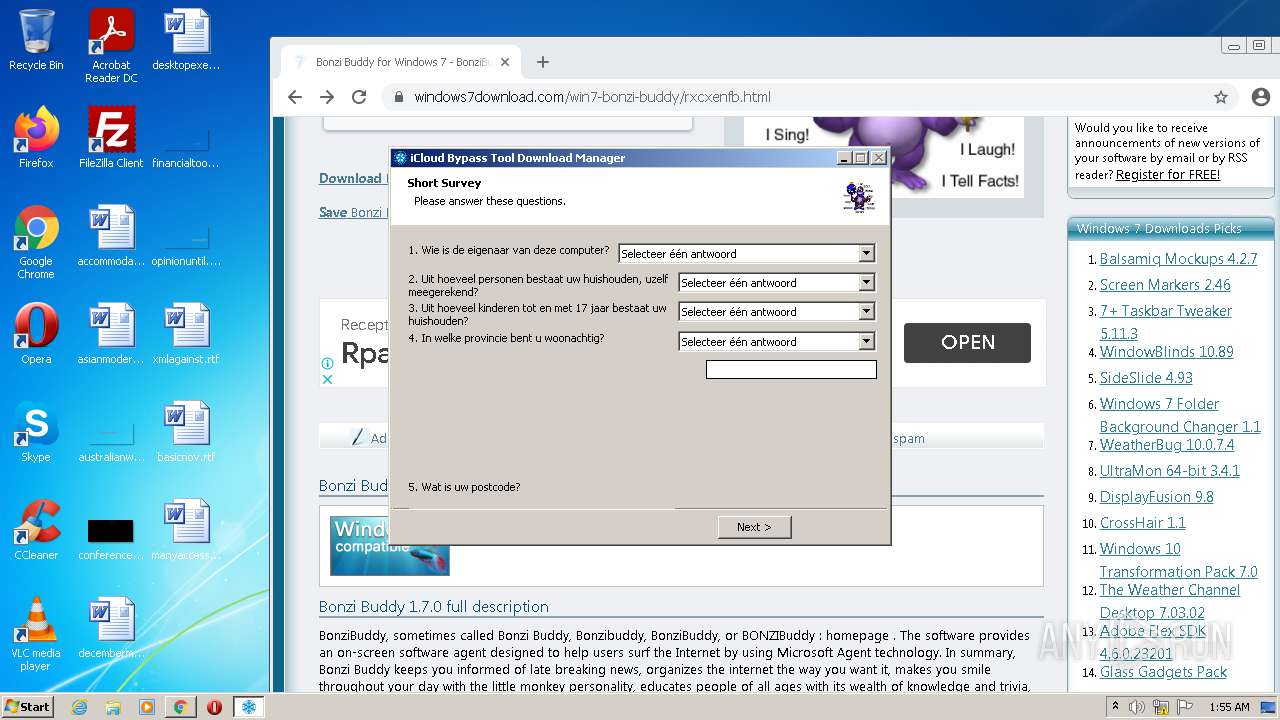Open Windows 10 Transformation Pack link

pos(1178,560)
